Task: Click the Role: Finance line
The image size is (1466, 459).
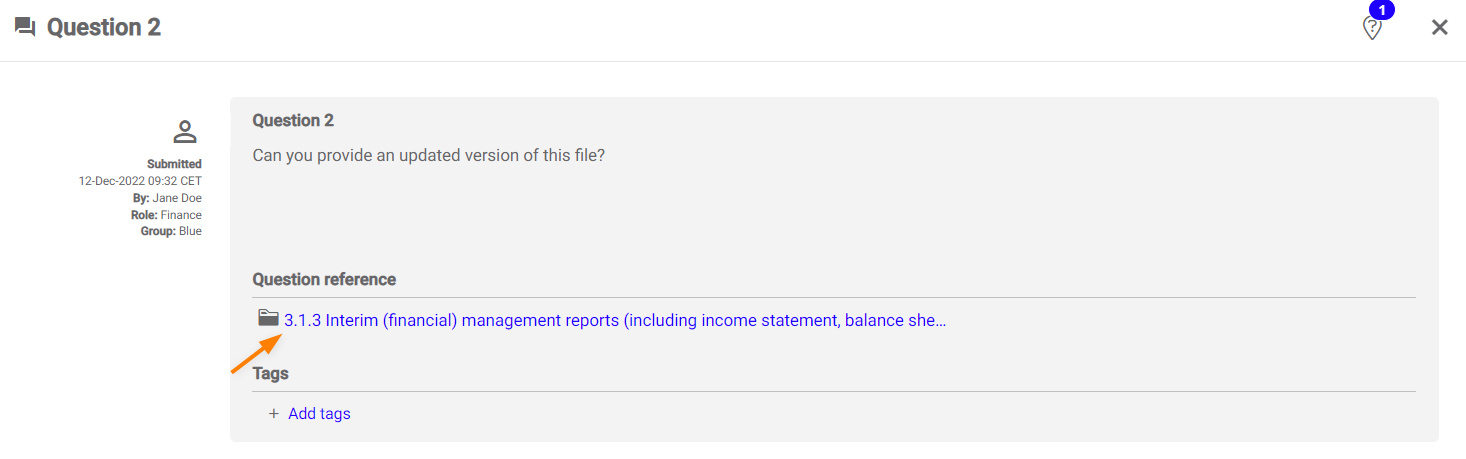Action: click(x=166, y=215)
